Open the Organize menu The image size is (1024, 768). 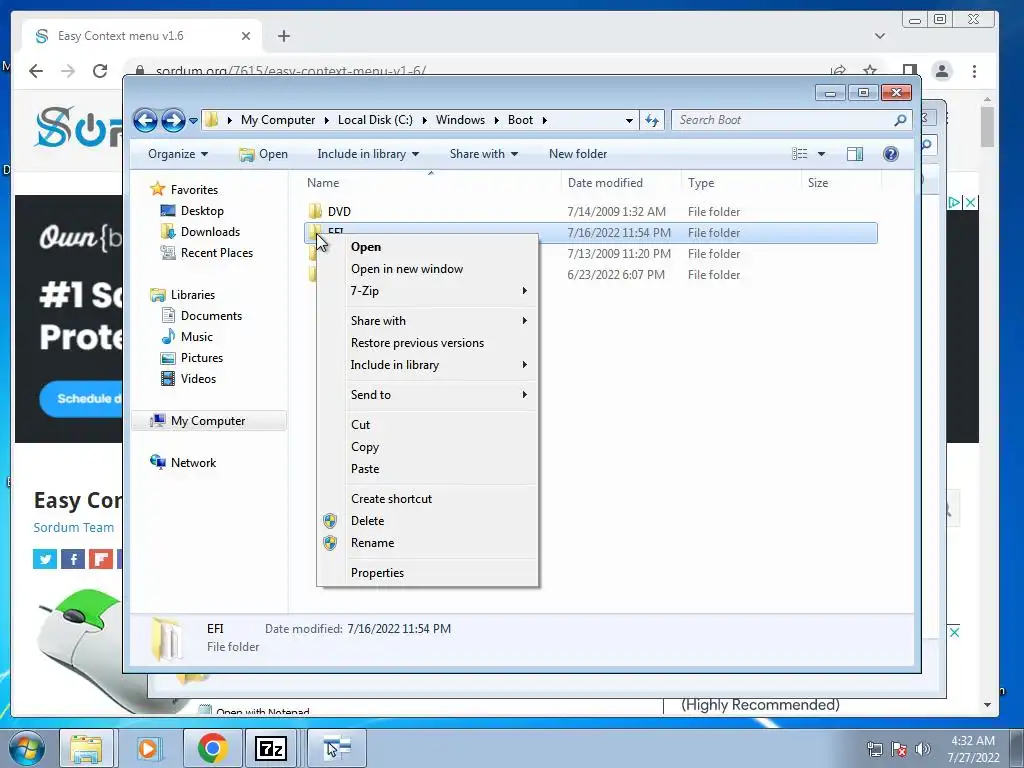tap(178, 154)
